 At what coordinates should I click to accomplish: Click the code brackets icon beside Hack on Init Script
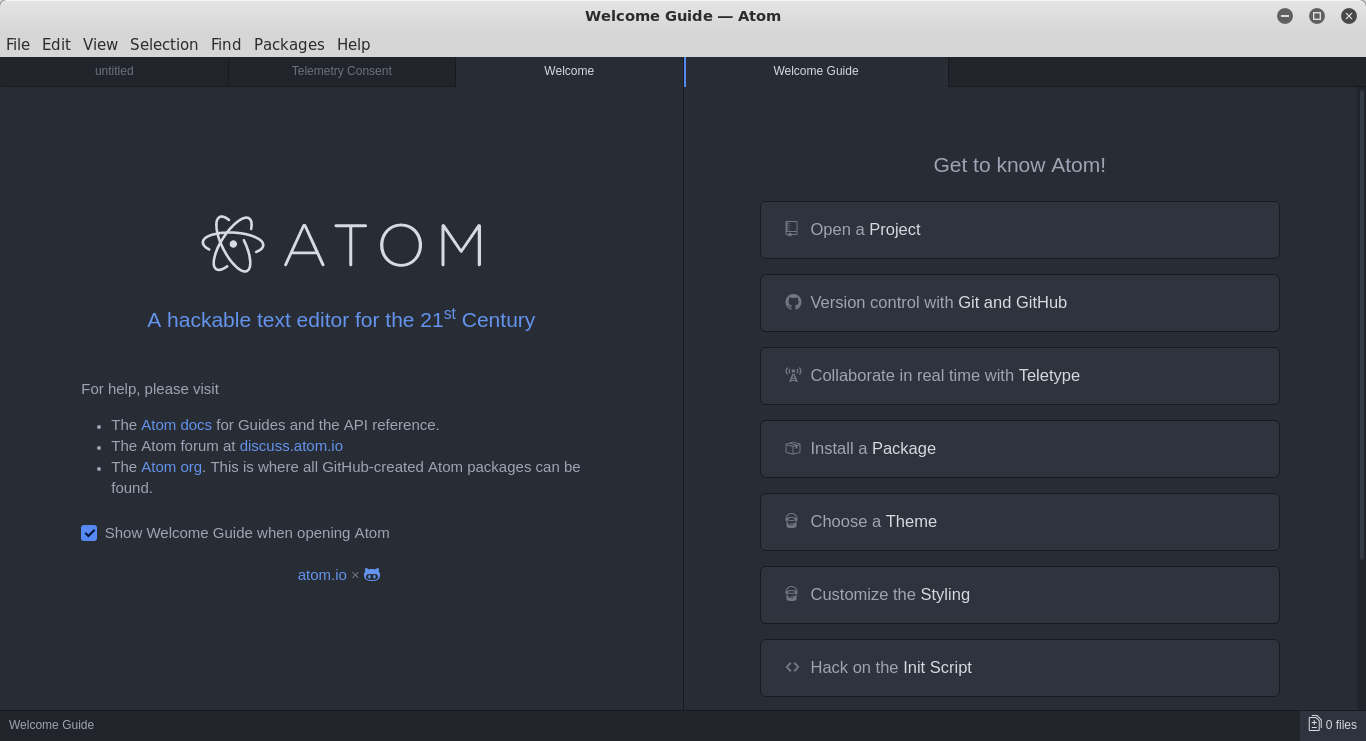[792, 667]
